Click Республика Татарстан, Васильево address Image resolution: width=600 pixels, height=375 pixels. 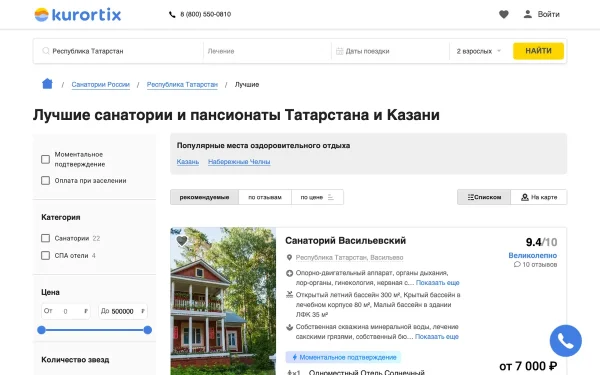click(349, 258)
